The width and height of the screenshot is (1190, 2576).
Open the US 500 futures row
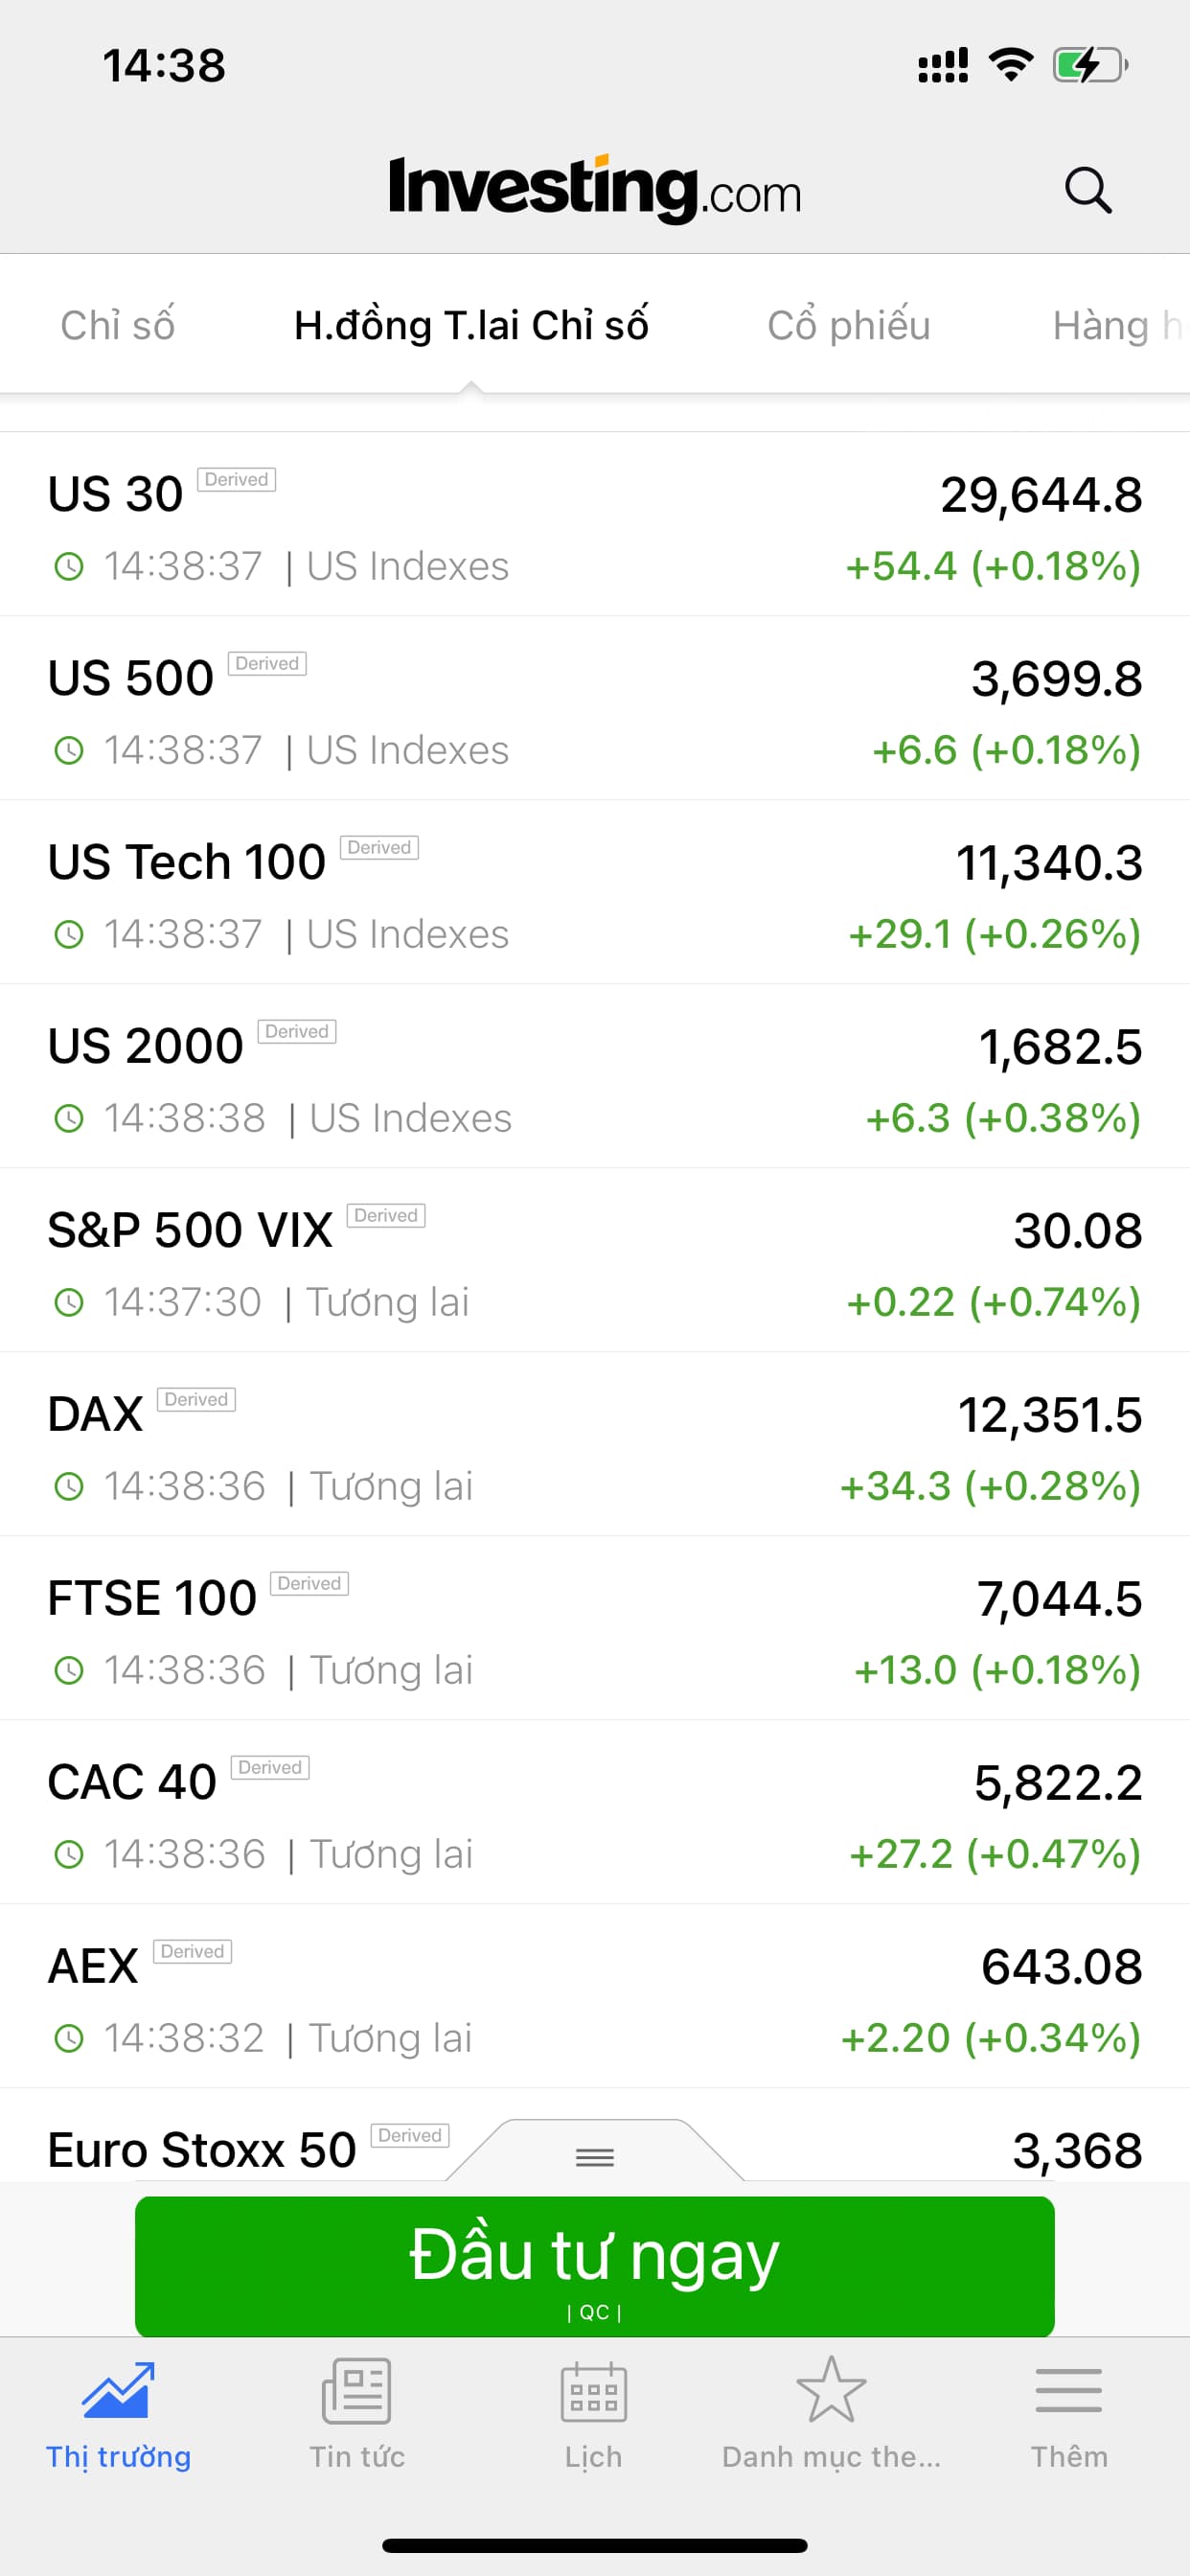pyautogui.click(x=594, y=709)
